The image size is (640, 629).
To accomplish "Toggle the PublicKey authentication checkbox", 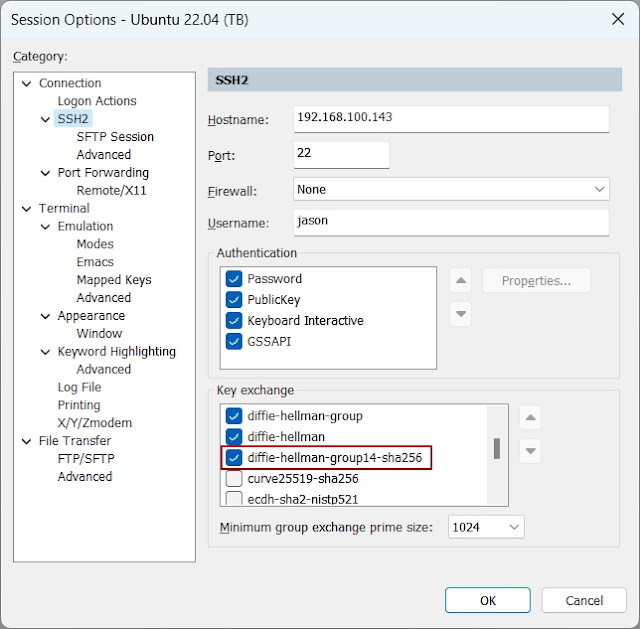I will [x=234, y=300].
